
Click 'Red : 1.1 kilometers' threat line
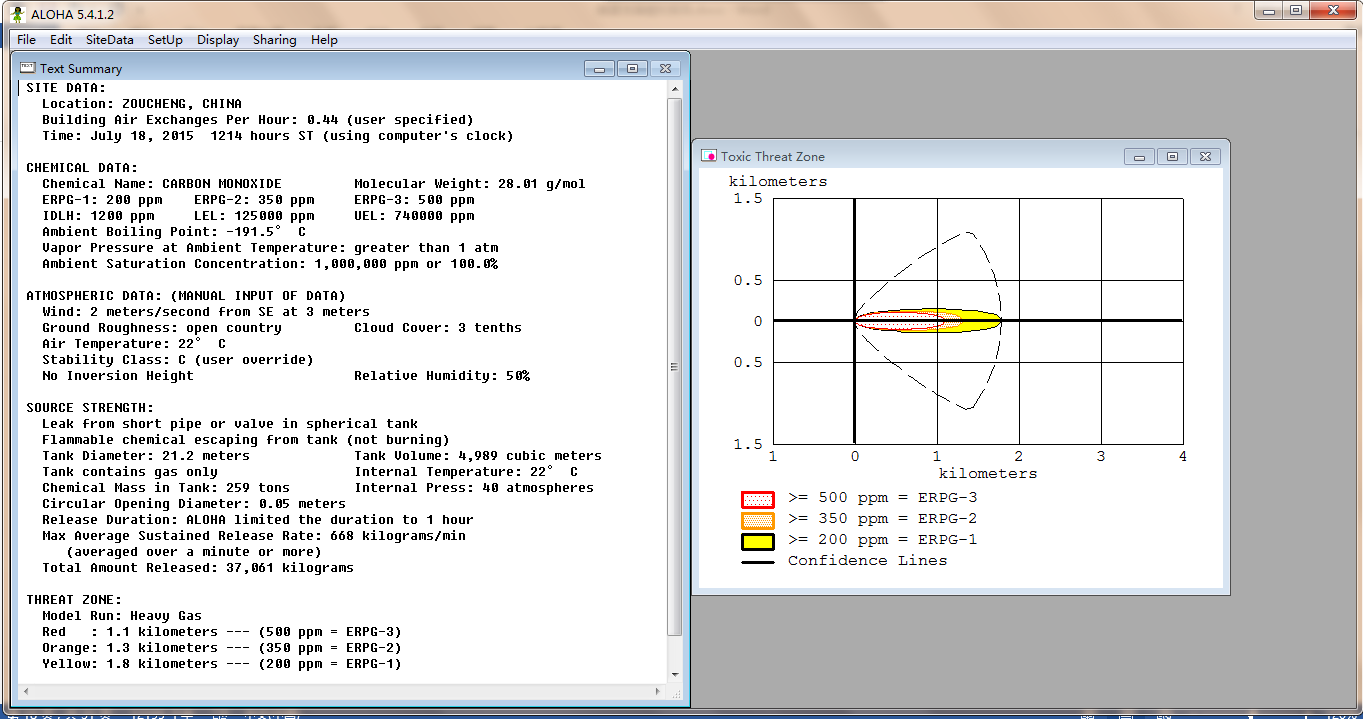pos(222,632)
